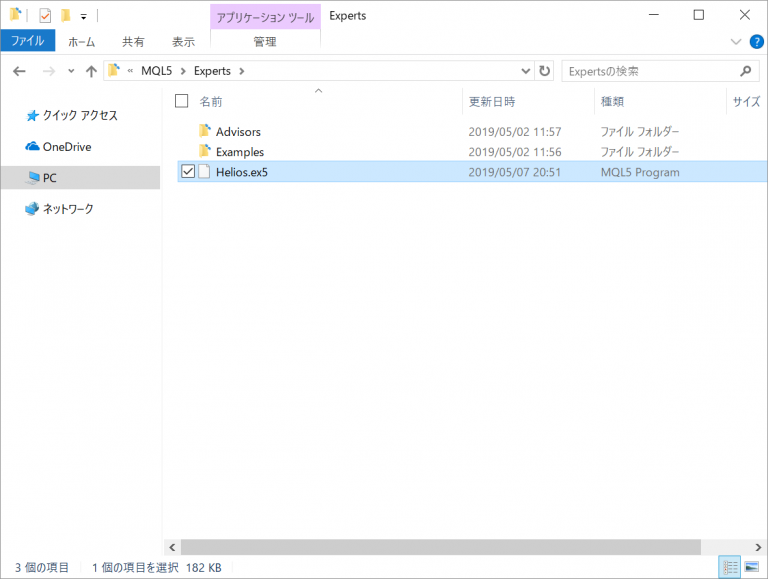Switch to large thumbnails view icon
Screen dimensions: 768x579
[x=751, y=567]
